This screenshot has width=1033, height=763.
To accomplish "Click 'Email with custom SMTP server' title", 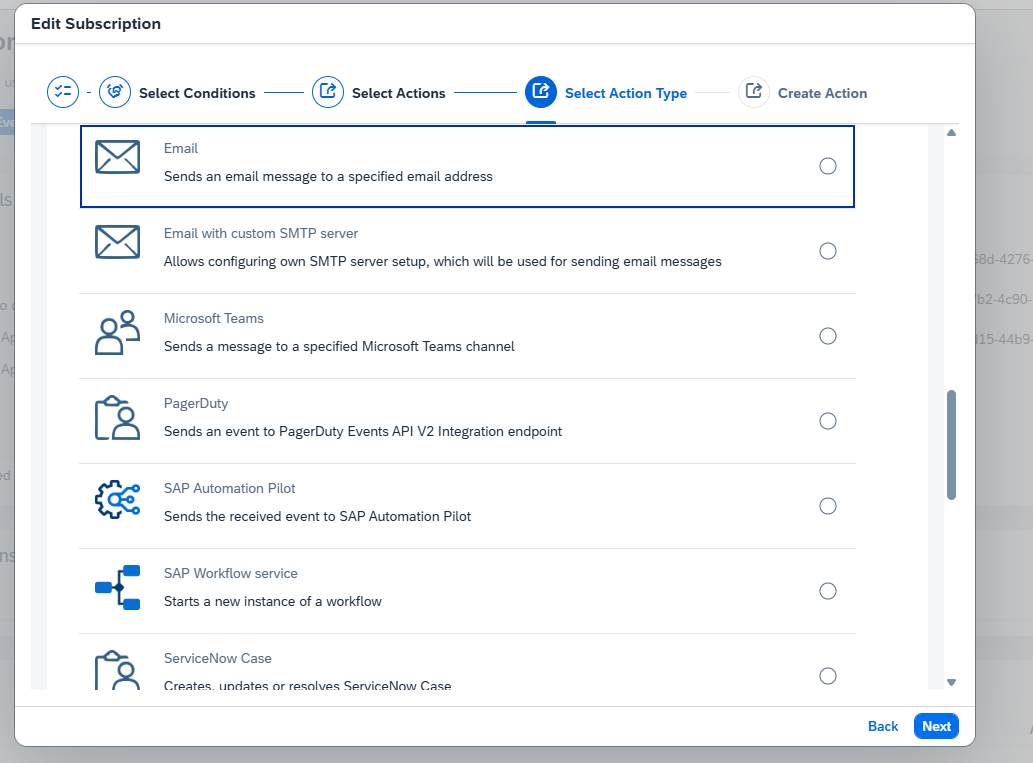I will pyautogui.click(x=261, y=233).
